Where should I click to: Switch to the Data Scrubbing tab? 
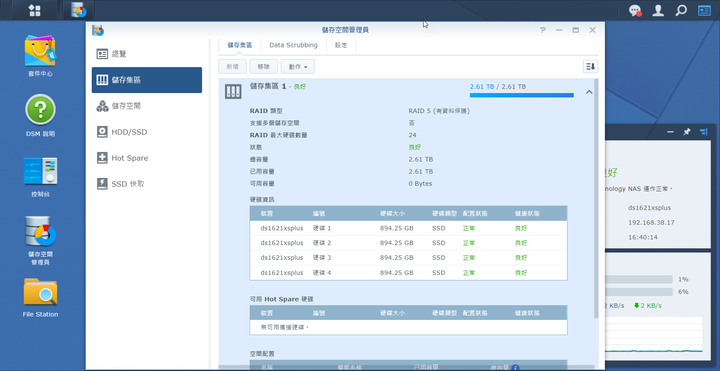[x=293, y=45]
